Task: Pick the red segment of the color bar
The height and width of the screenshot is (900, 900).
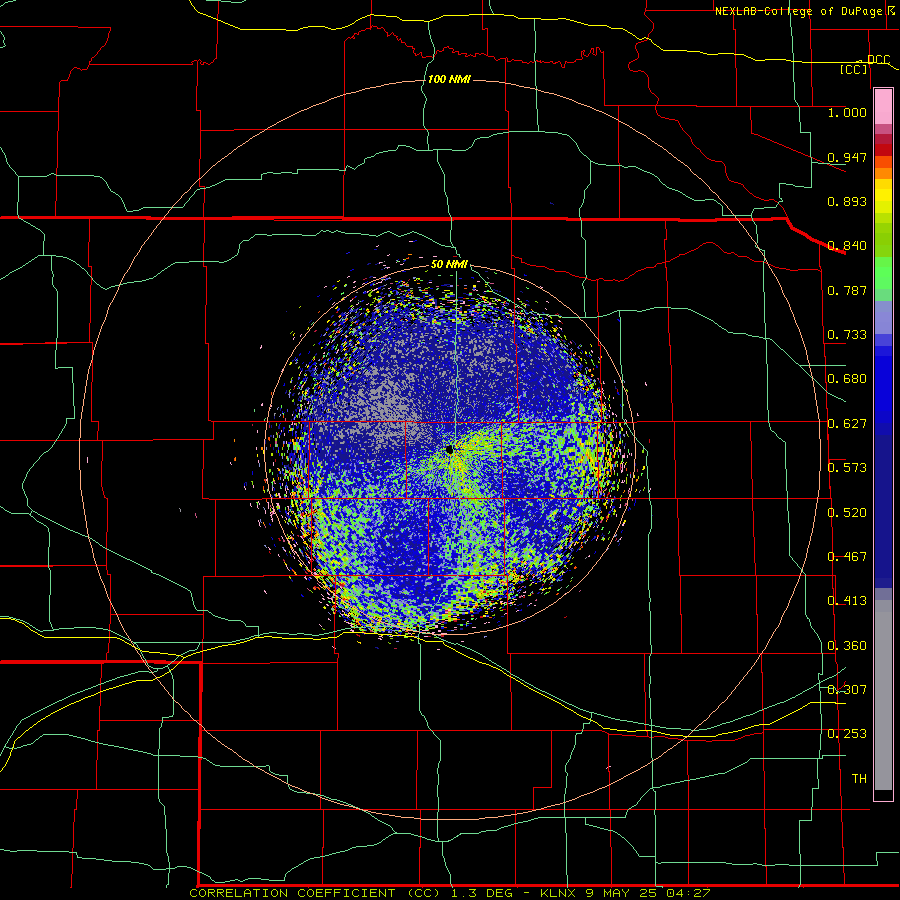Action: (883, 150)
